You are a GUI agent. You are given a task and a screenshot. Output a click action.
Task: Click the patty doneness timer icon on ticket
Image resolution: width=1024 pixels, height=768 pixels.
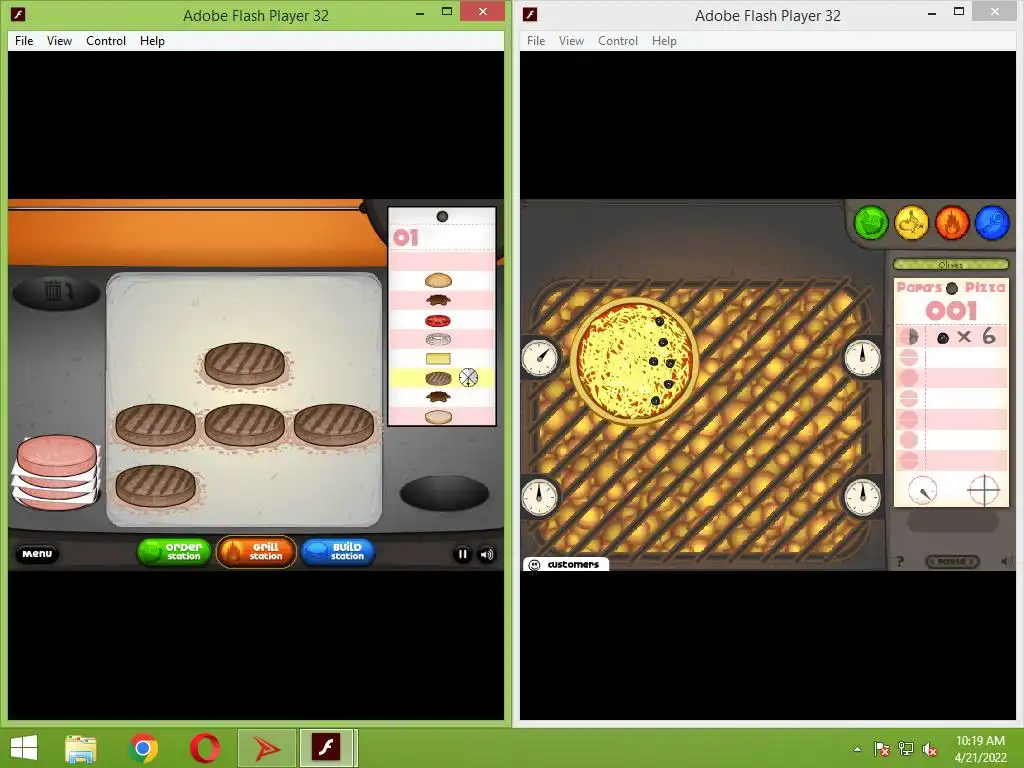pos(468,377)
